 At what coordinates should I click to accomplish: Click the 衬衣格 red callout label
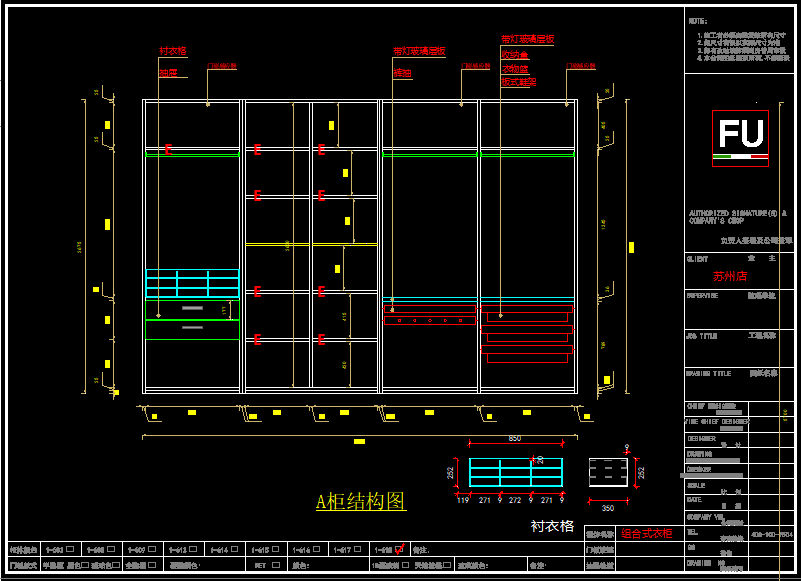[172, 51]
